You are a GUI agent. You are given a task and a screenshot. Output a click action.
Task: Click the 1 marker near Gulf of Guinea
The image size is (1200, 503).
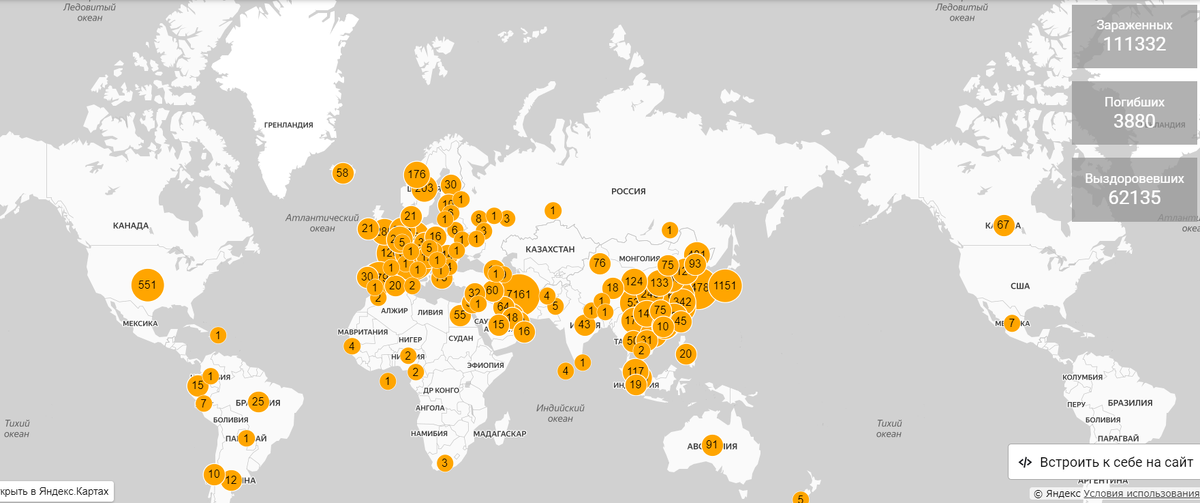pyautogui.click(x=387, y=380)
